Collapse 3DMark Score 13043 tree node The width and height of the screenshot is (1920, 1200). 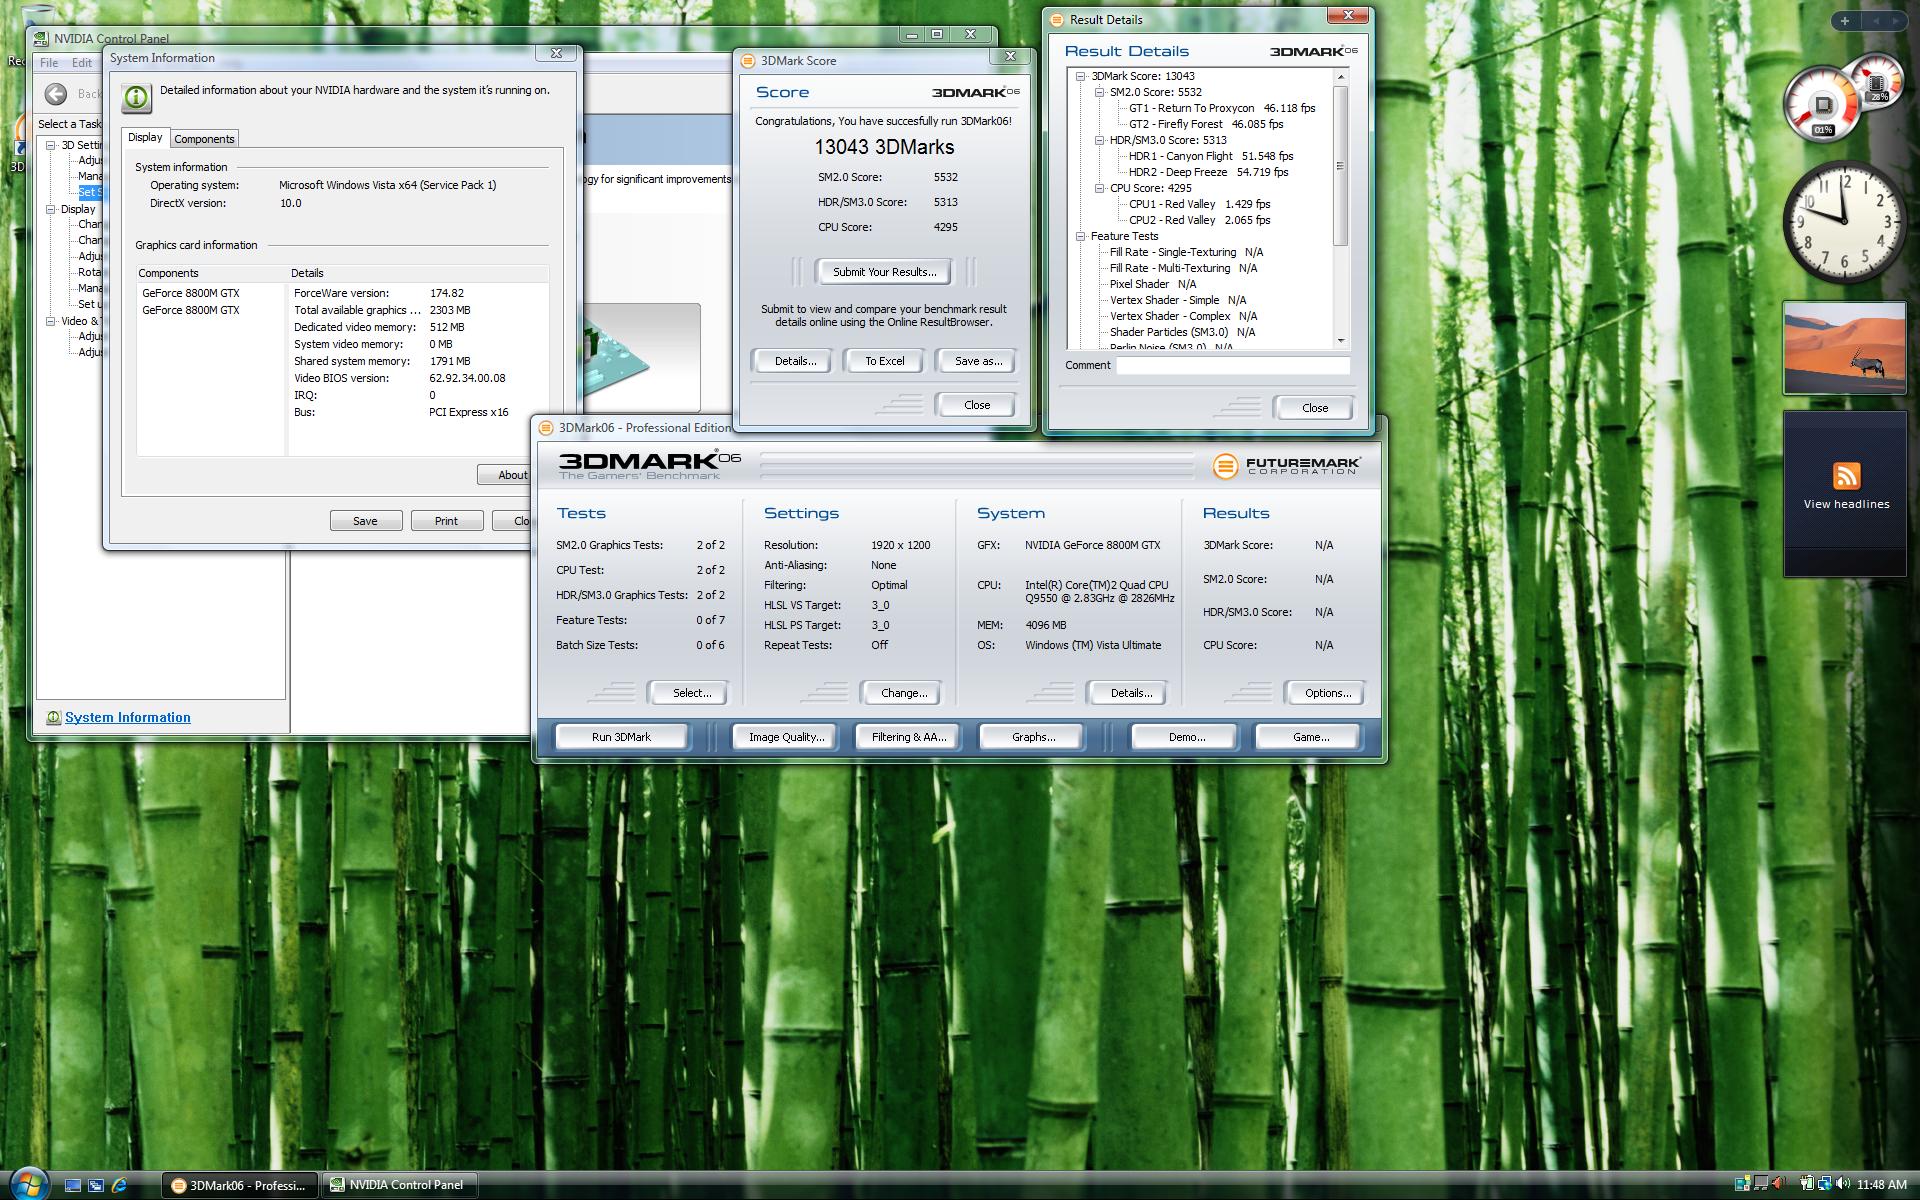[1080, 76]
